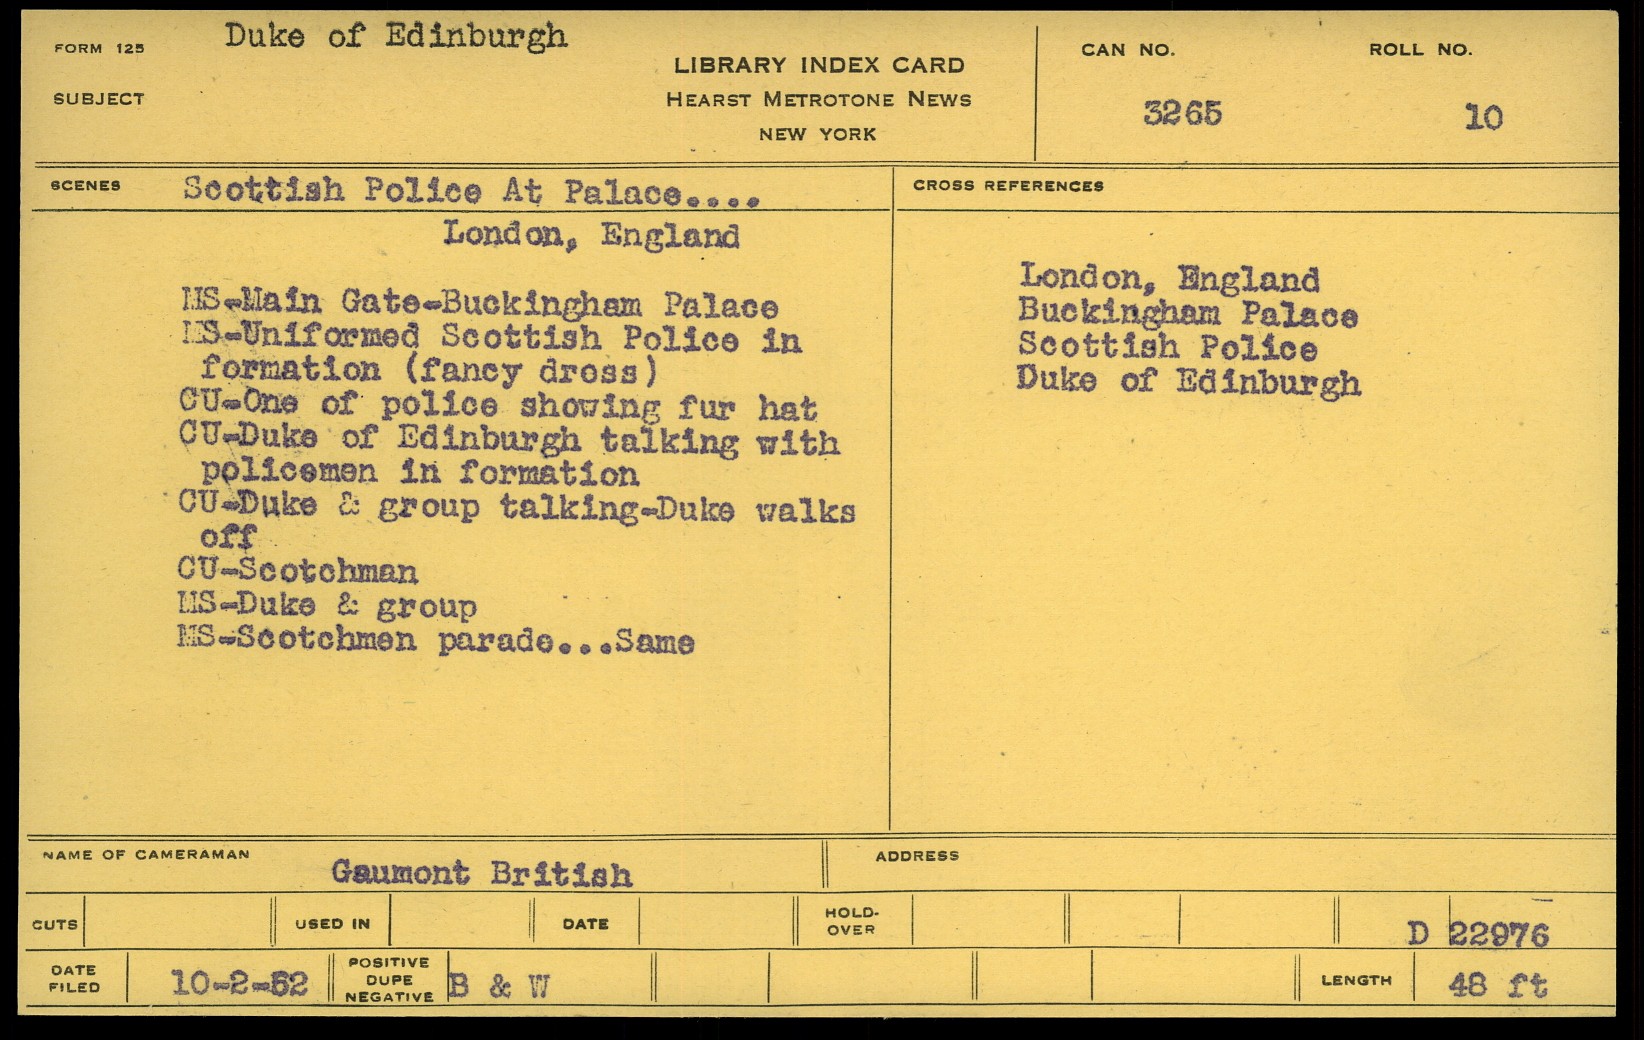Click the 'Duke of Edinburgh' subject title
Screen dimensions: 1644x1040
[395, 37]
